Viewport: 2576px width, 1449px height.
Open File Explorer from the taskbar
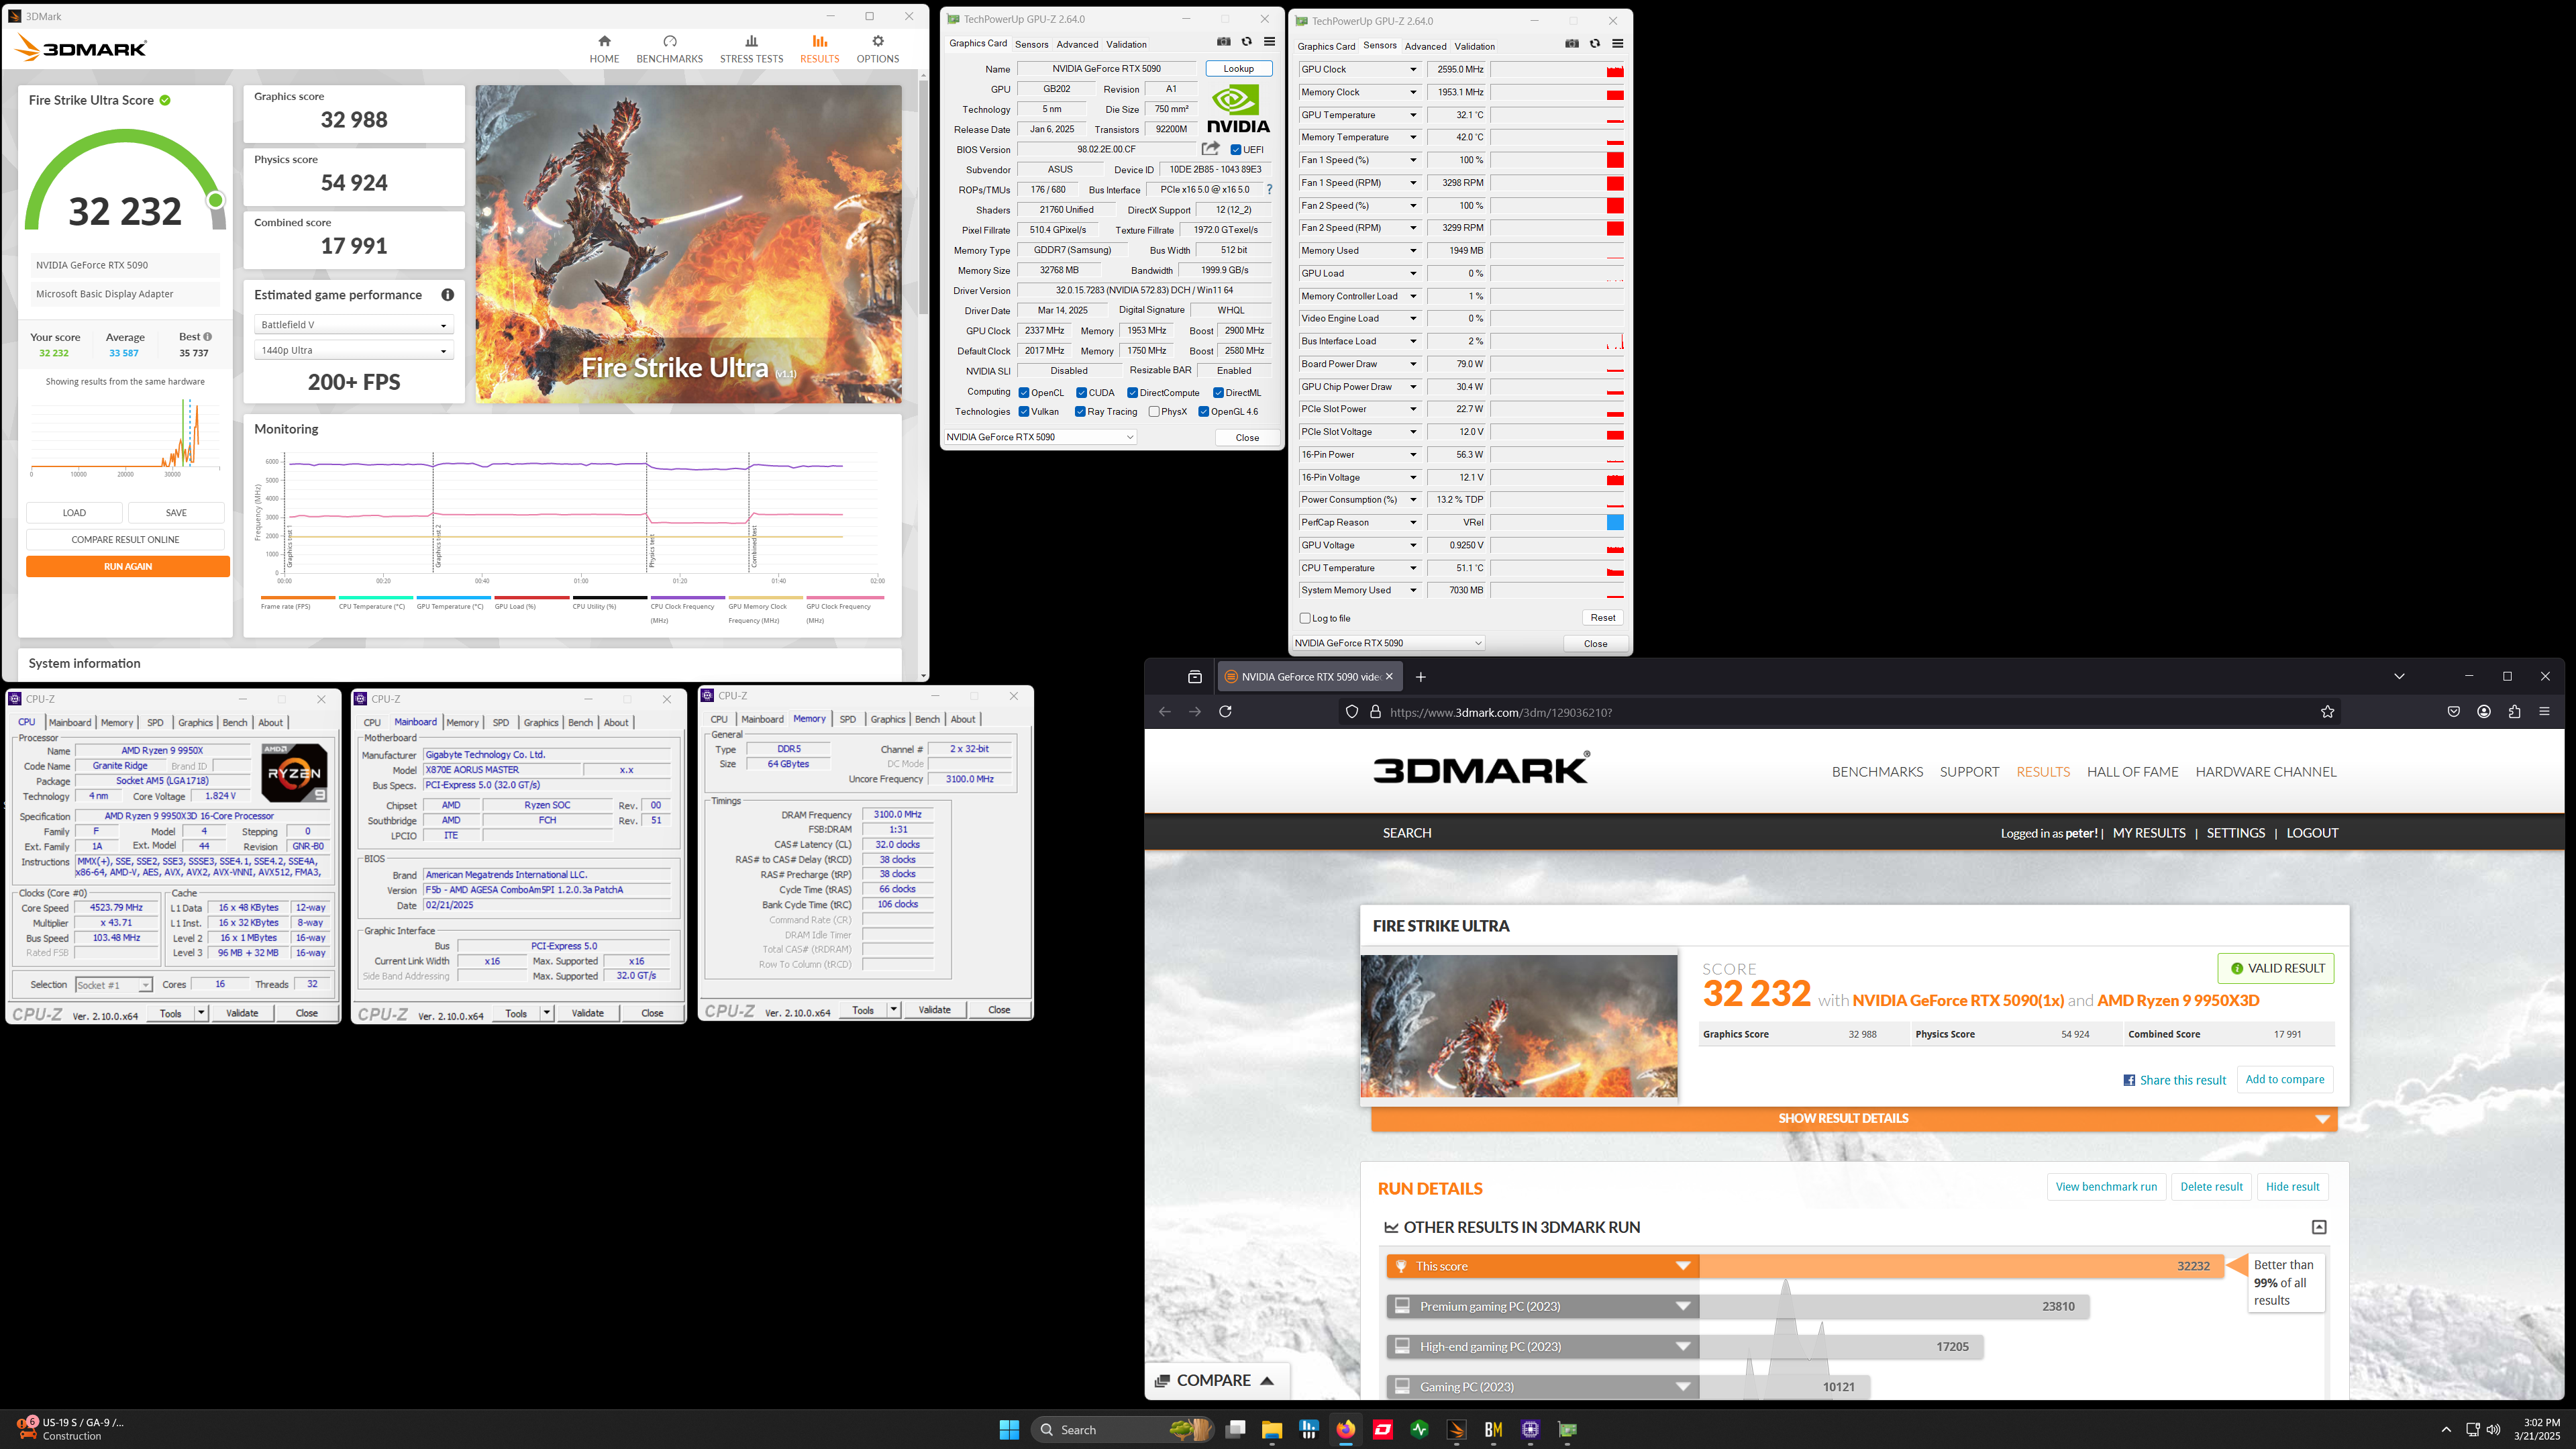[x=1272, y=1429]
